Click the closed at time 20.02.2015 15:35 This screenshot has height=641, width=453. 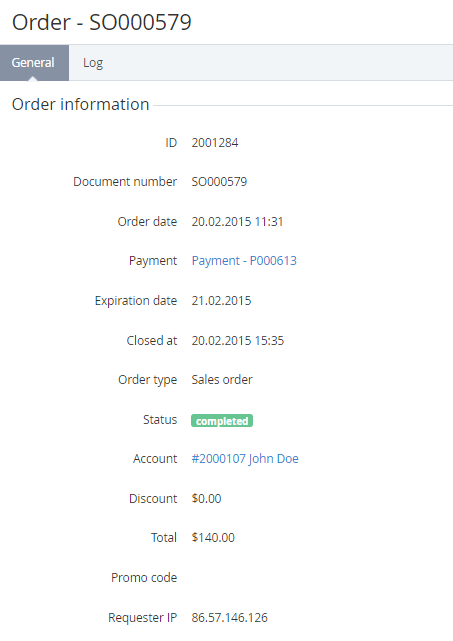pos(238,341)
